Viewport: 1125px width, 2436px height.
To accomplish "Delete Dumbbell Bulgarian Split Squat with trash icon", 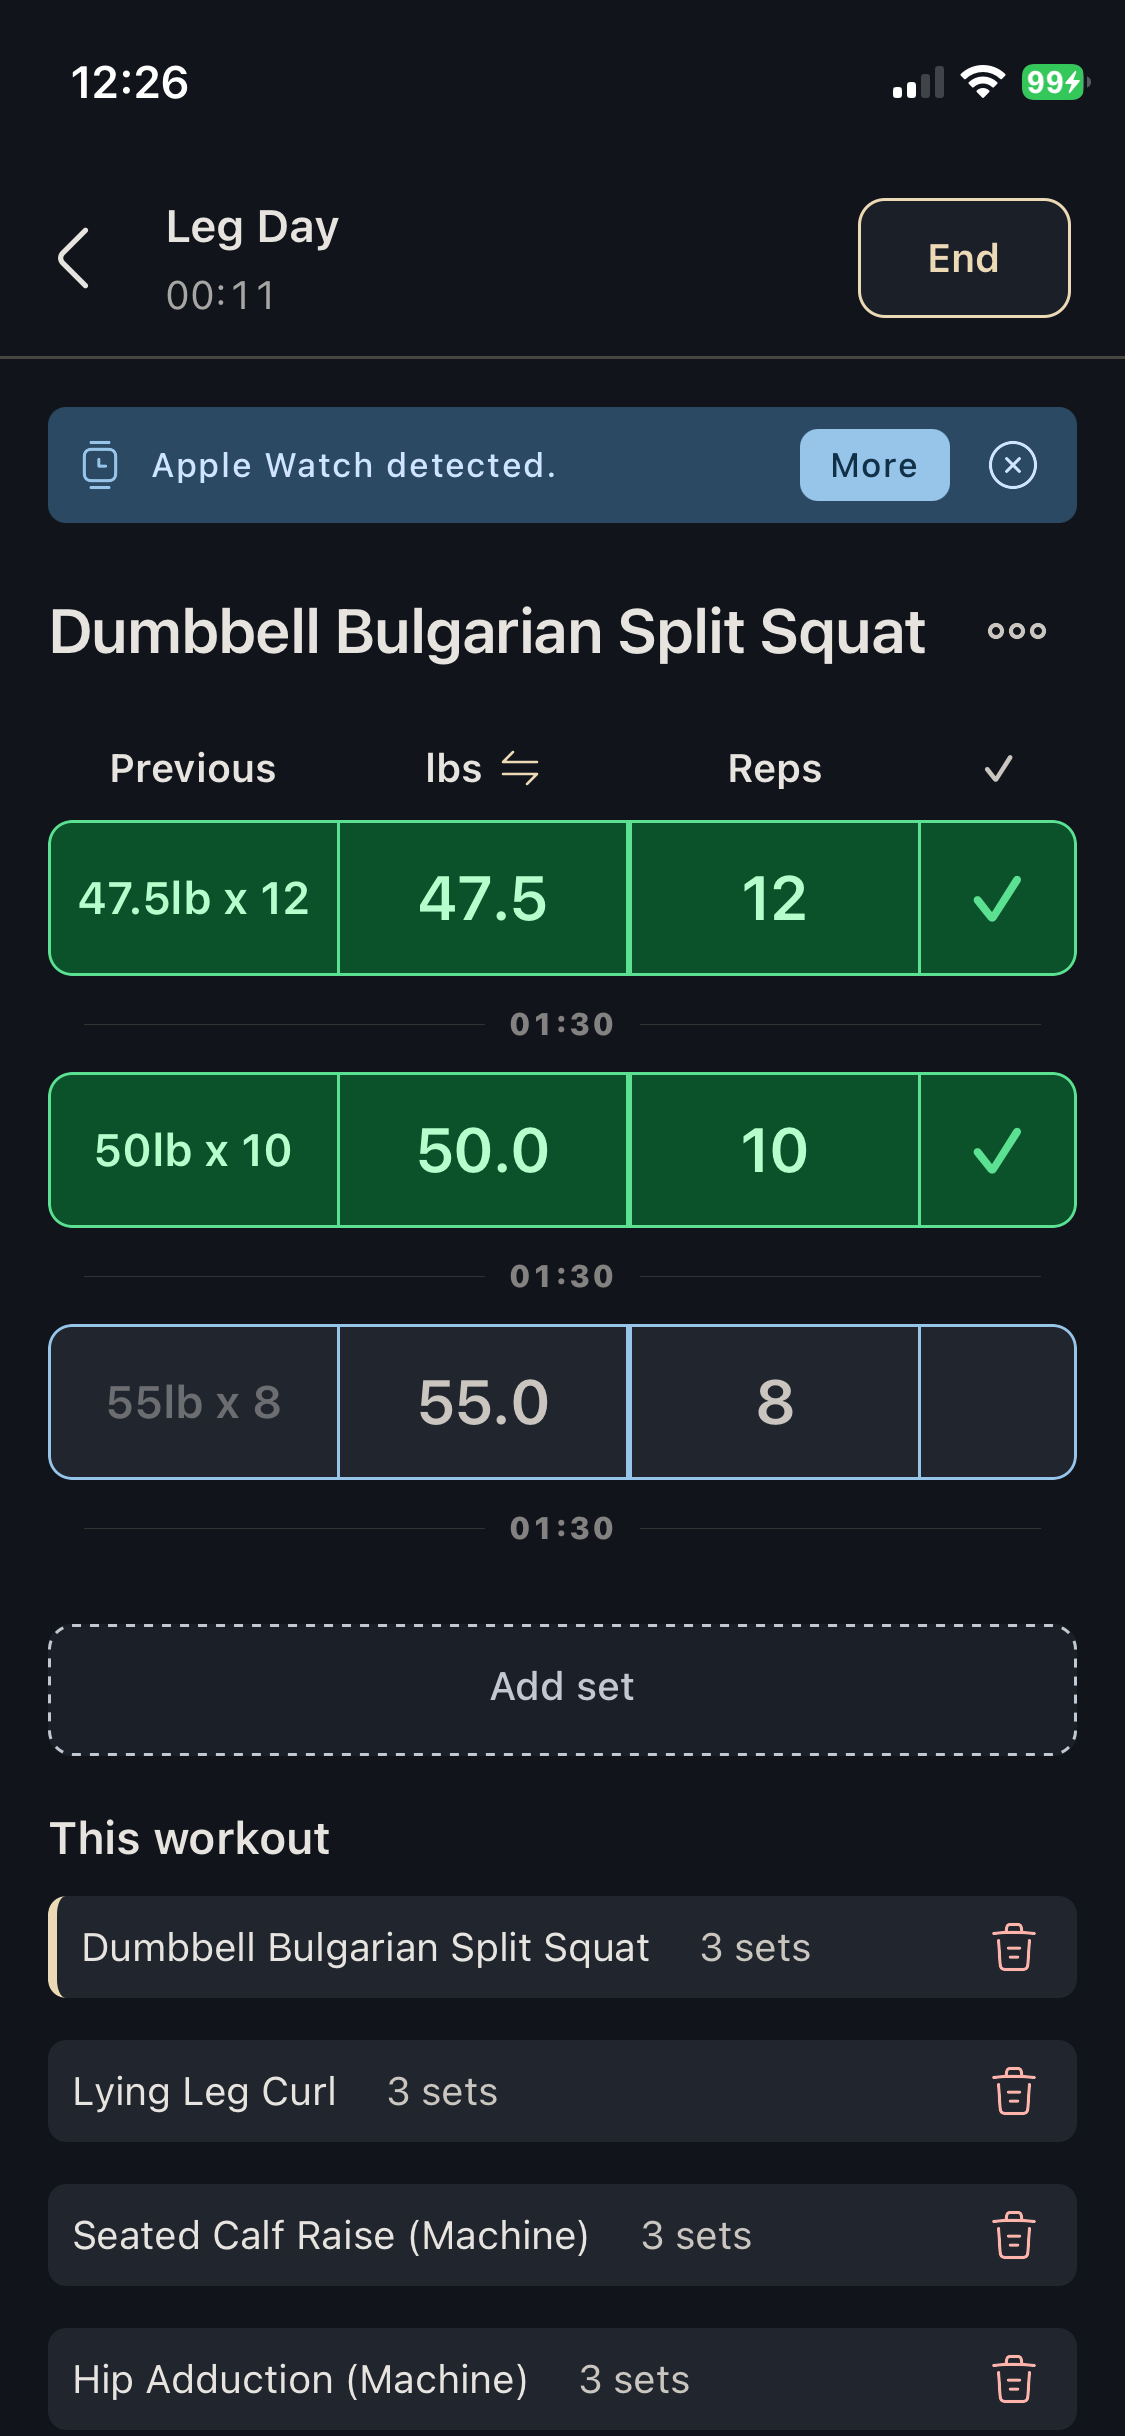I will (x=1014, y=1947).
